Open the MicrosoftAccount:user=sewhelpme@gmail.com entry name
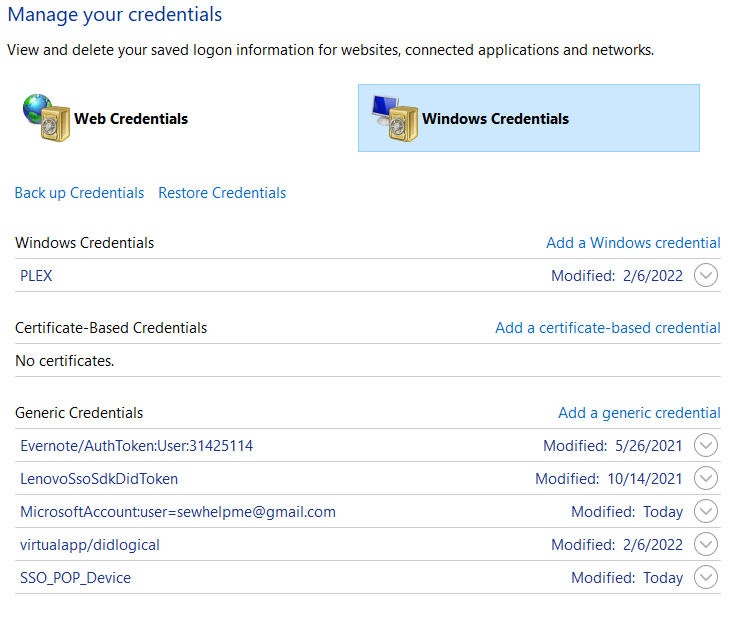Screen dimensions: 750x634 point(178,512)
